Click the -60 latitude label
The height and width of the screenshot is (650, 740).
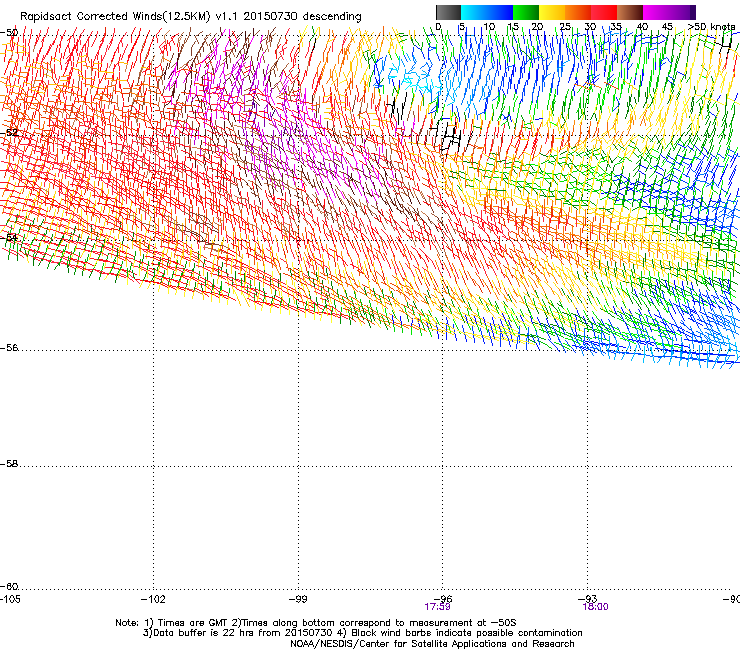coord(9,587)
